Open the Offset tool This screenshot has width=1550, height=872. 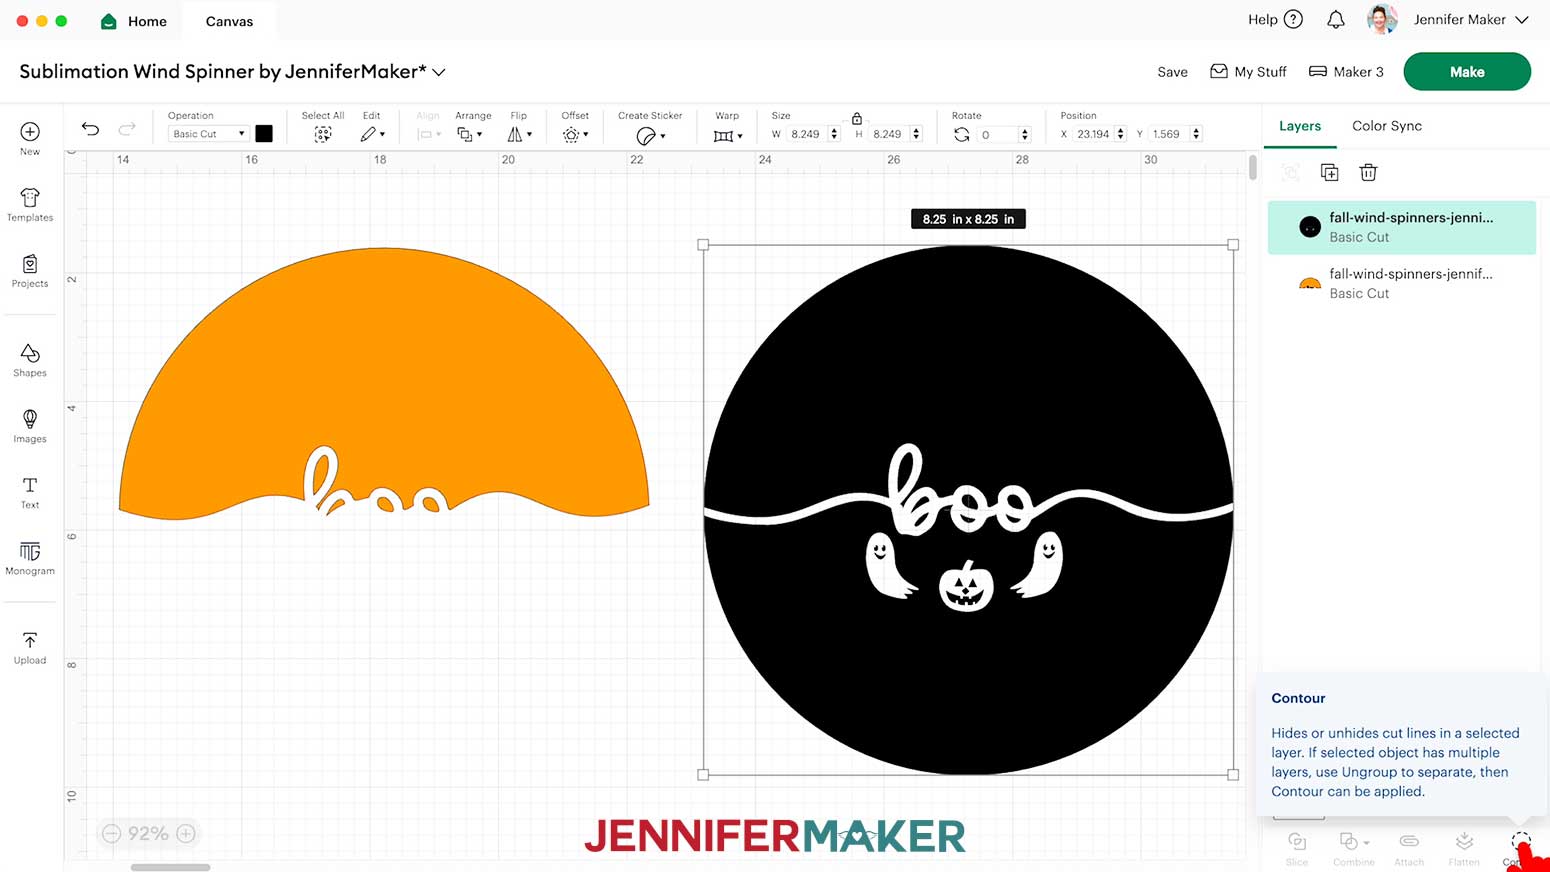[x=575, y=134]
